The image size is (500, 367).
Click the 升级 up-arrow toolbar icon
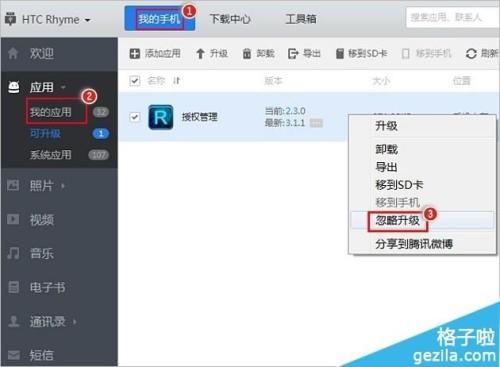coord(200,54)
